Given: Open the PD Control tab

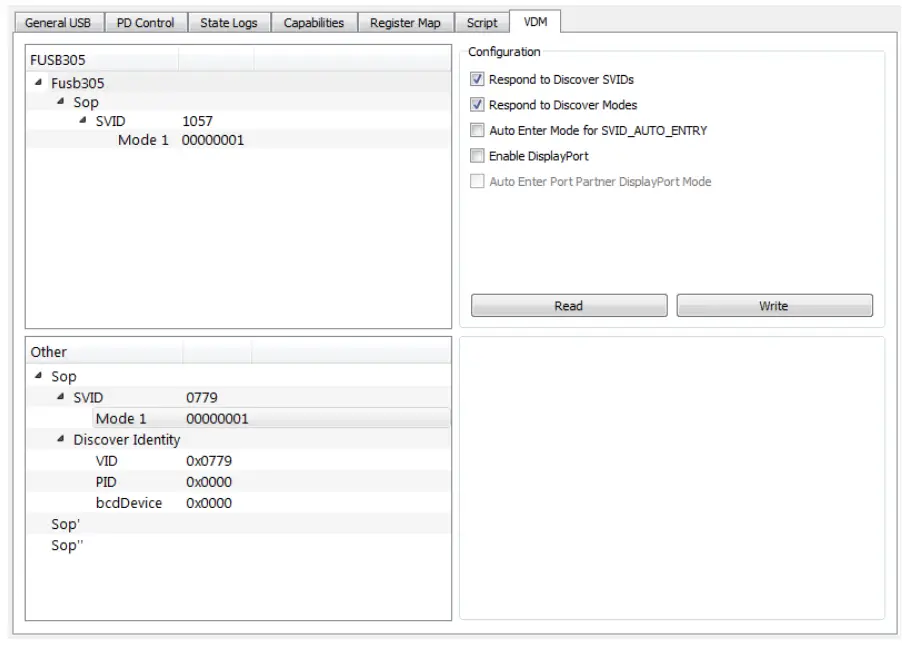Looking at the screenshot, I should pyautogui.click(x=146, y=23).
